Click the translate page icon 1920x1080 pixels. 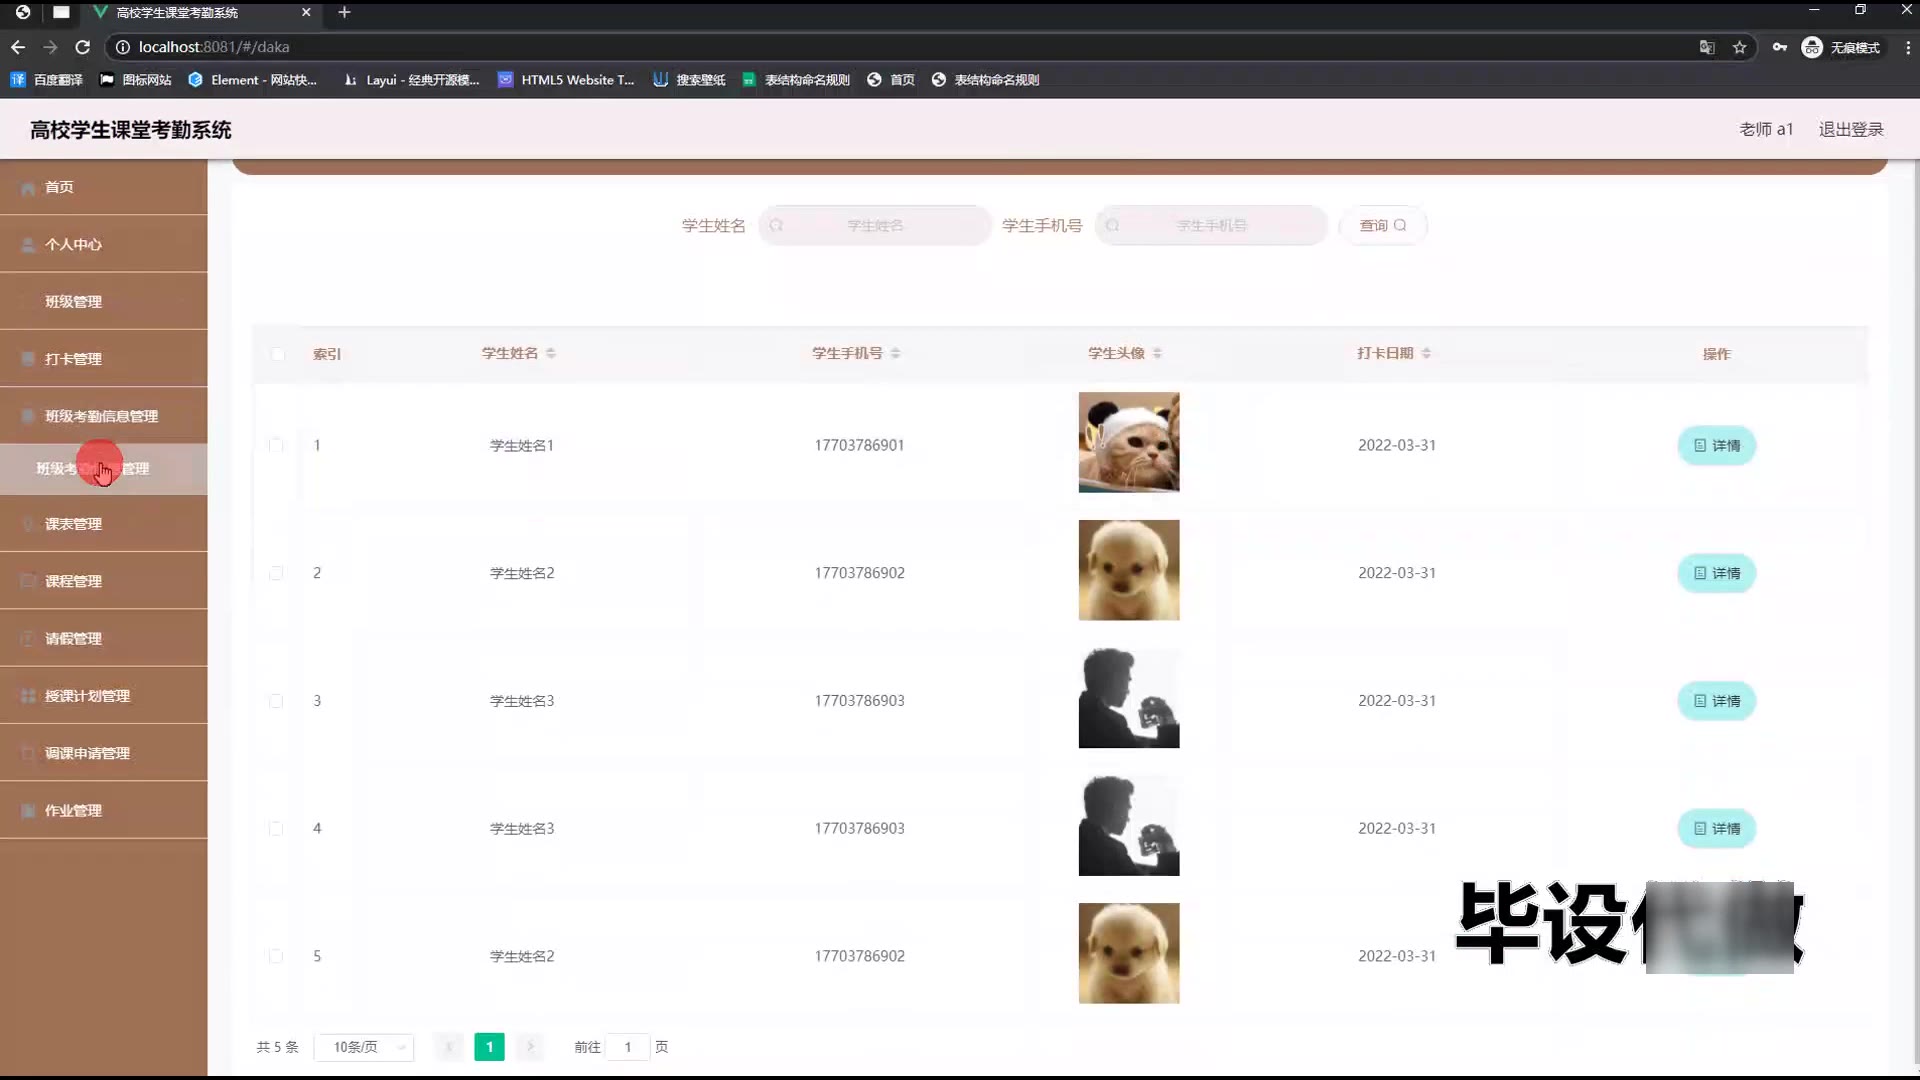pyautogui.click(x=1707, y=47)
